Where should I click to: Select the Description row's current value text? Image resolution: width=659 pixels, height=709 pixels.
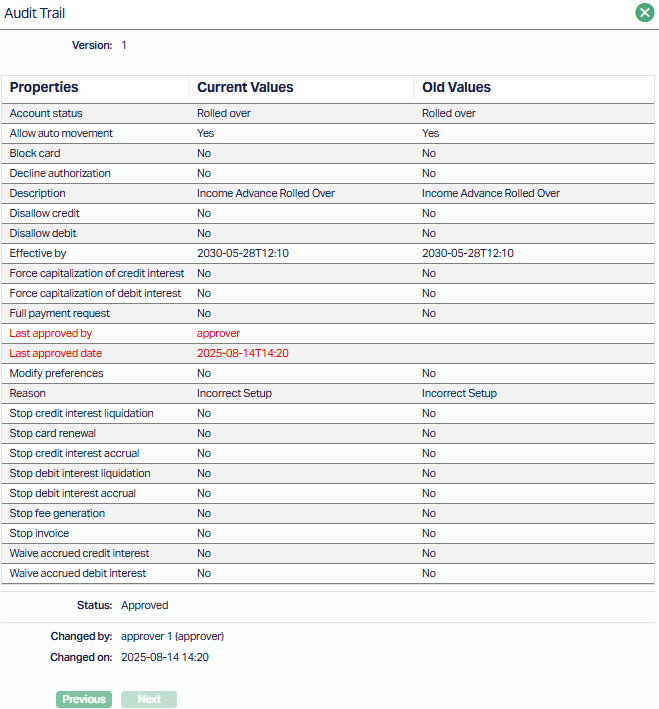tap(265, 193)
